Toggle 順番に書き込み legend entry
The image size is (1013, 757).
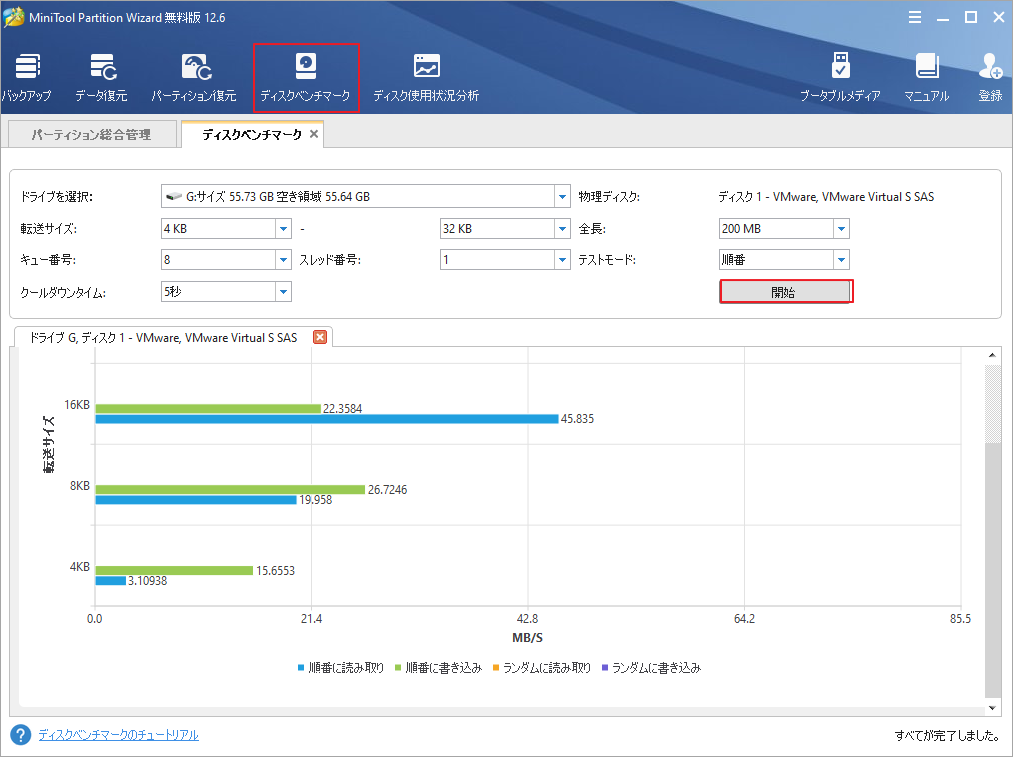tap(438, 668)
